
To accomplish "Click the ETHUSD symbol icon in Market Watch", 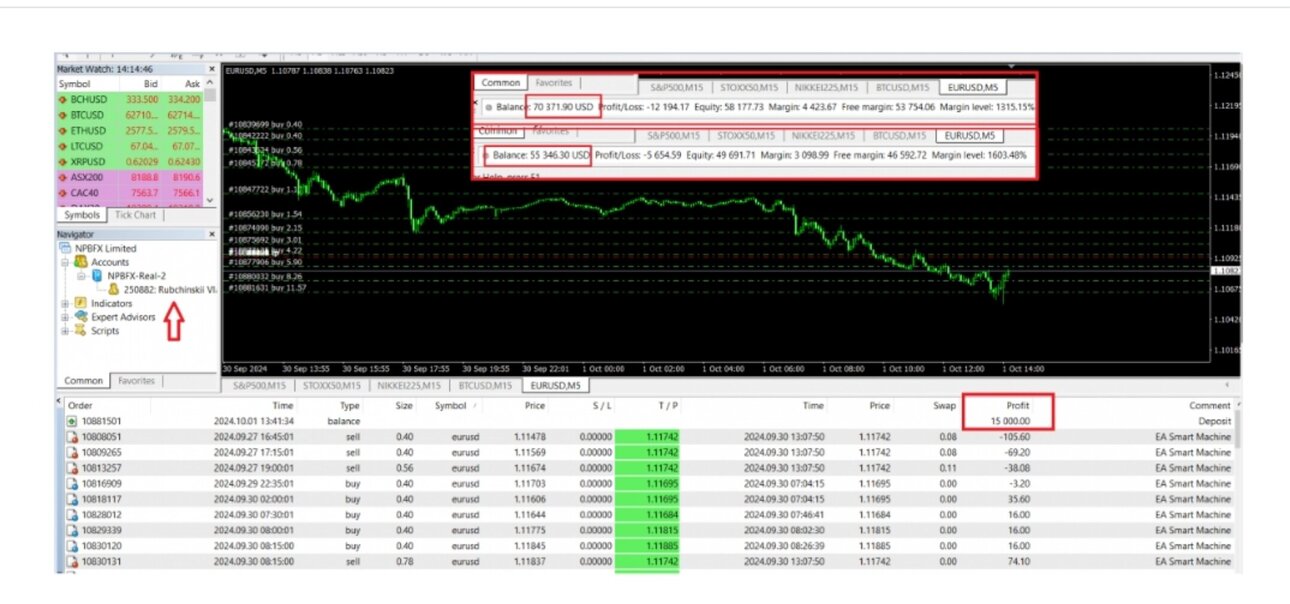I will pos(62,131).
